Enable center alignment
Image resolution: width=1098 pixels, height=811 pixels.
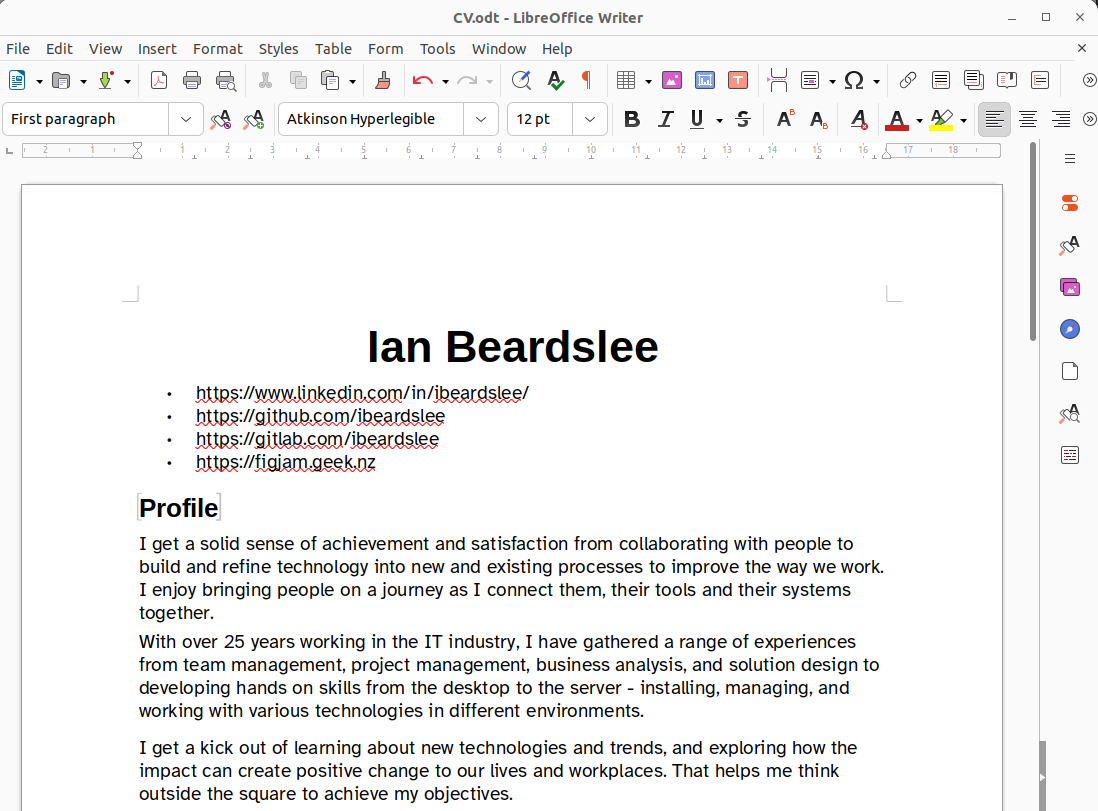click(1028, 119)
